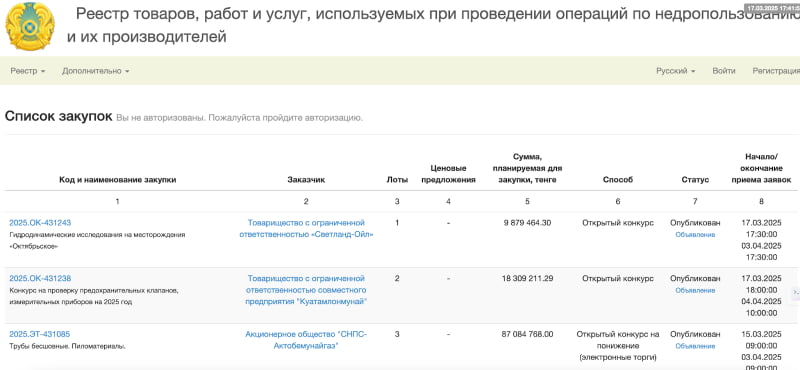800x370 pixels.
Task: Click date 15.03.2025 09:00:00
Action: coord(761,339)
